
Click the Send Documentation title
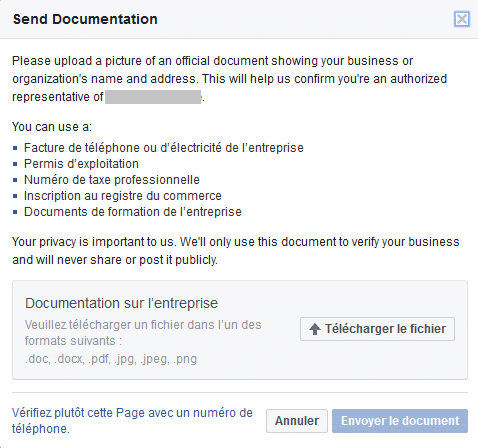[85, 19]
